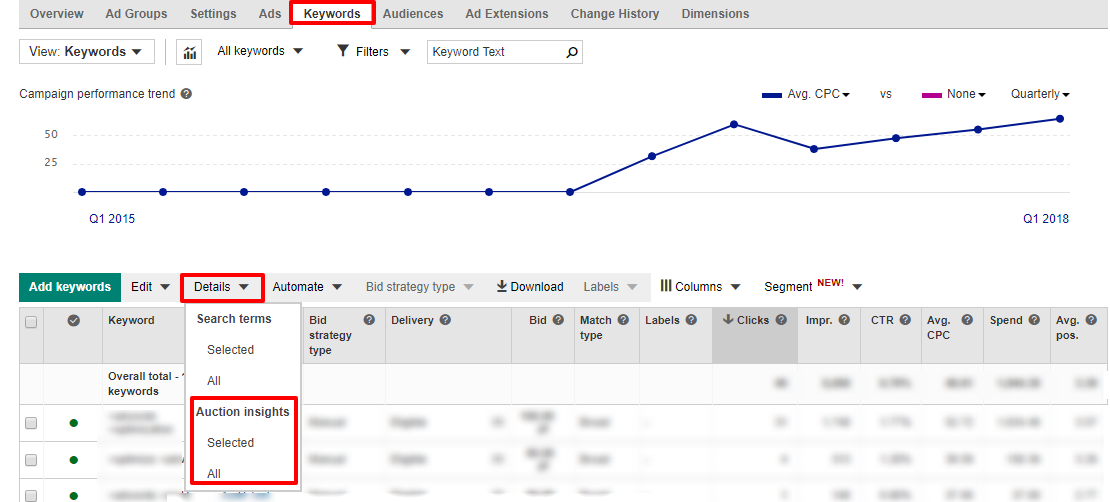Image resolution: width=1110 pixels, height=502 pixels.
Task: Change the Quarterly granularity dropdown
Action: pos(1040,94)
